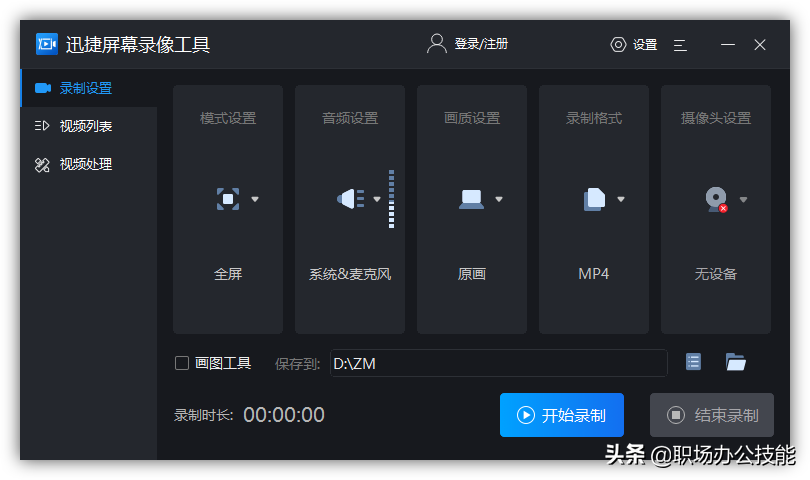810x480 pixels.
Task: Click the 视频列表 list icon
Action: 42,126
